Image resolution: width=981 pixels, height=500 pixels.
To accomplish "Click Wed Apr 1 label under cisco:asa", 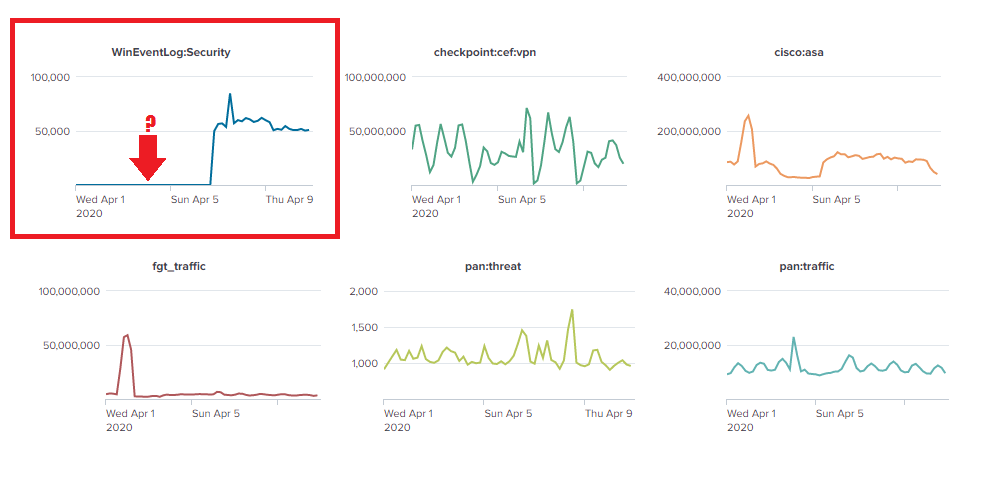I will click(752, 199).
